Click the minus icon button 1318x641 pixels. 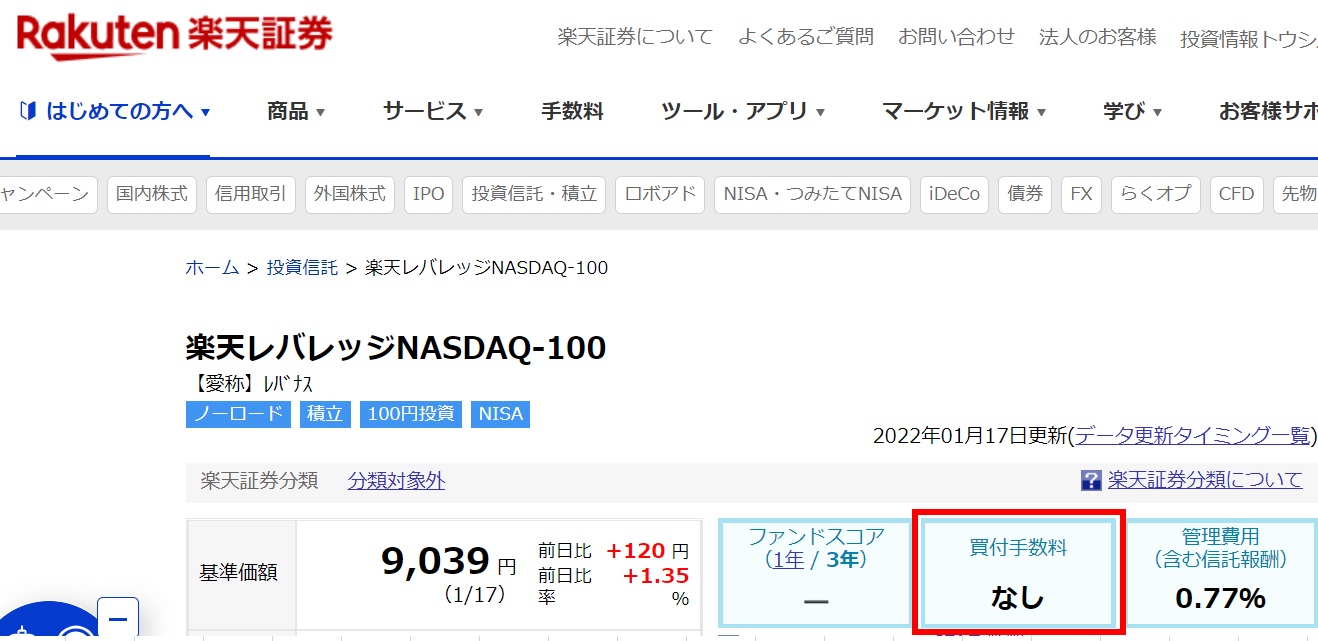tap(118, 619)
